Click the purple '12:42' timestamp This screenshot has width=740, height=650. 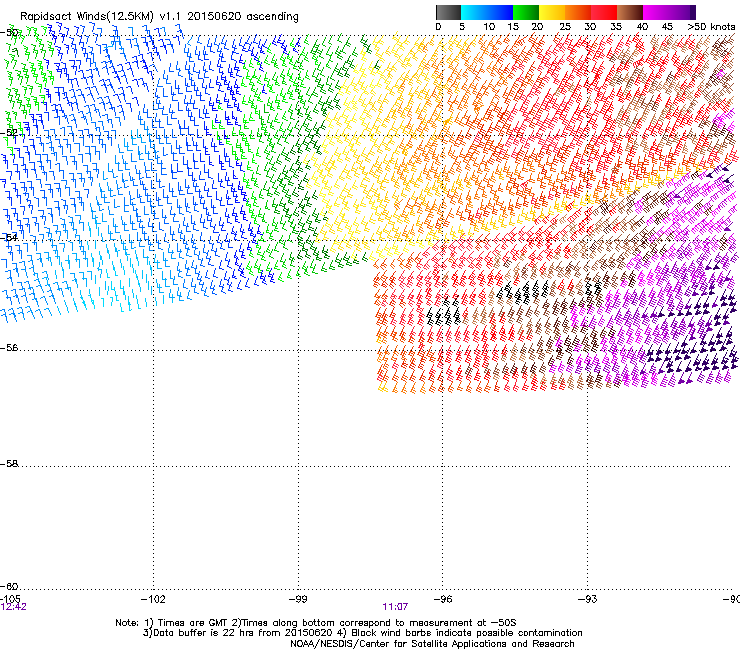(14, 607)
